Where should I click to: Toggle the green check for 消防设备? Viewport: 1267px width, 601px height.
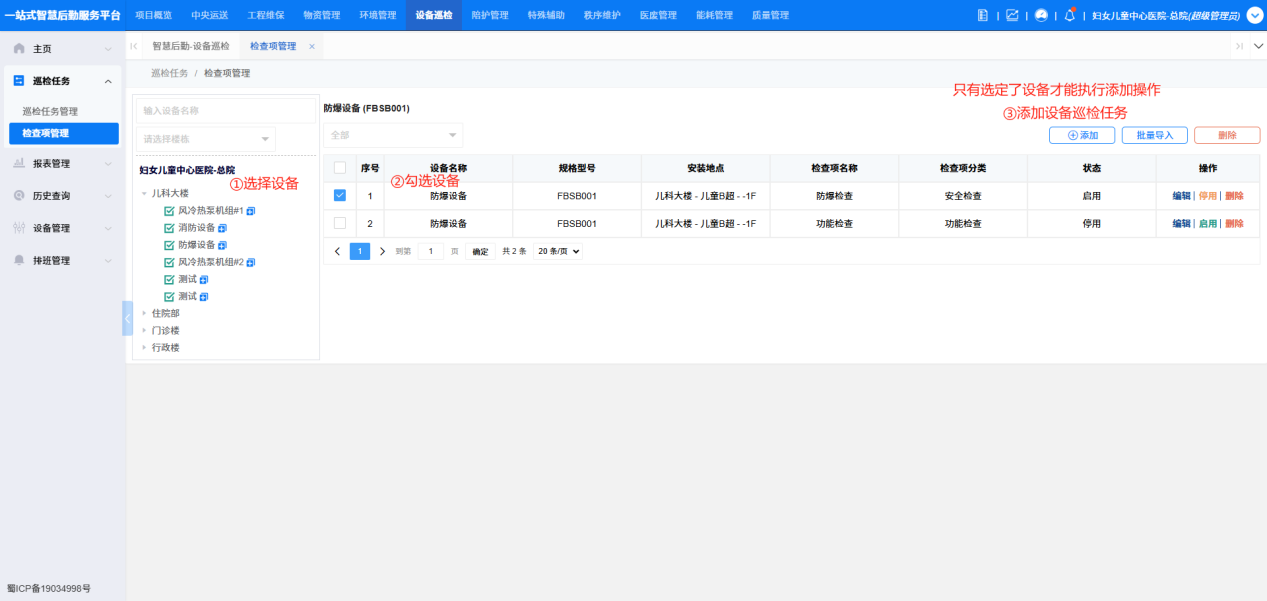tap(169, 228)
